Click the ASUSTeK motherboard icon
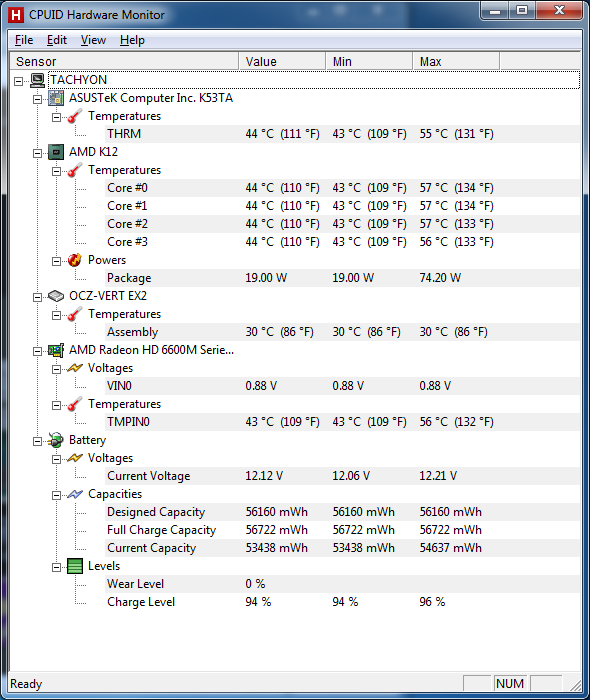This screenshot has width=590, height=700. 56,98
